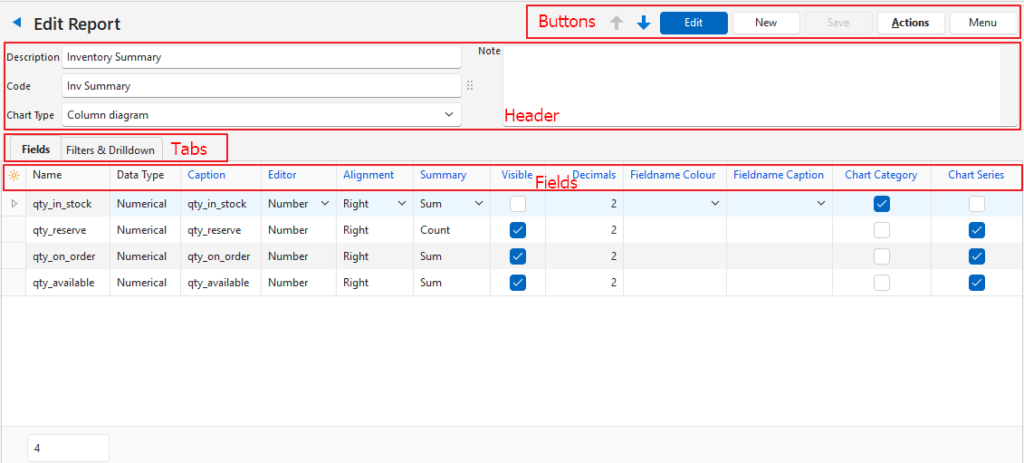Image resolution: width=1024 pixels, height=463 pixels.
Task: Open Editor dropdown for qty_in_stock
Action: (x=325, y=204)
